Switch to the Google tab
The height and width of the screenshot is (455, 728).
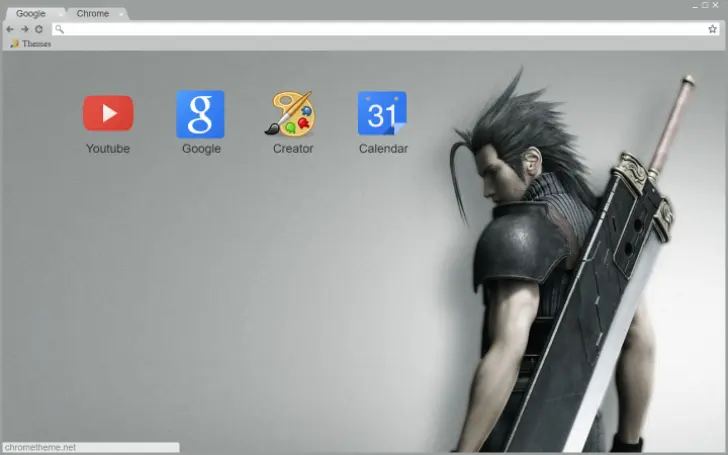[30, 14]
